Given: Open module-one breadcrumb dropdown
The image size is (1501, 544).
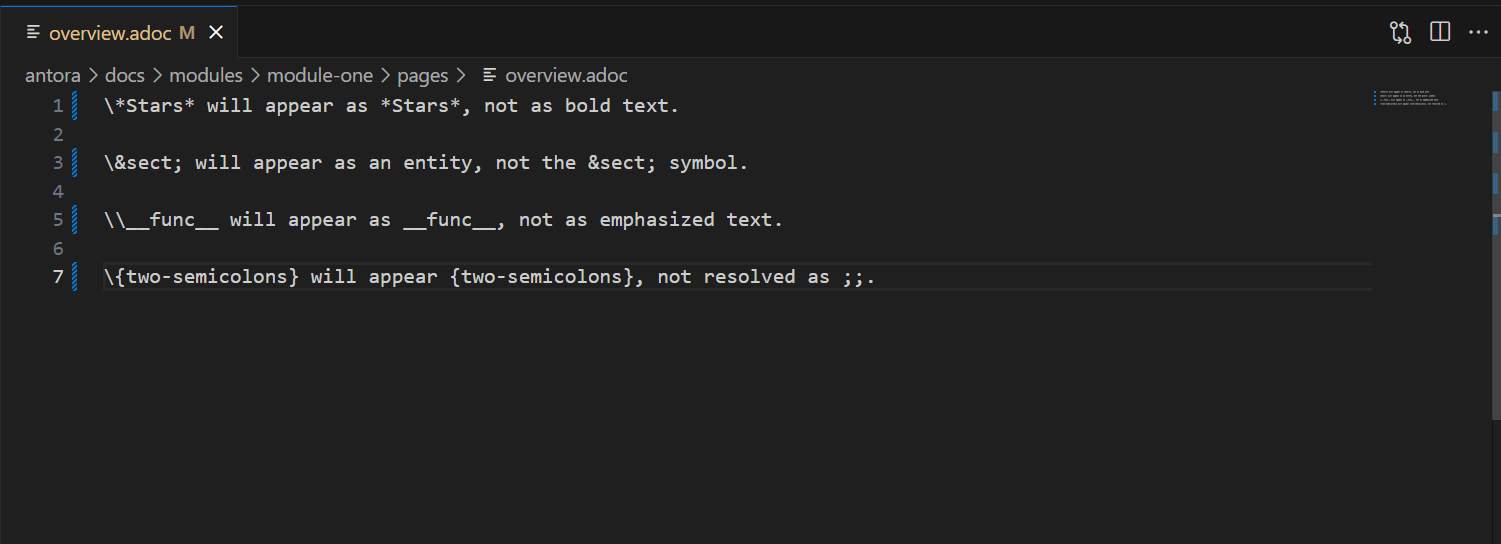Looking at the screenshot, I should [320, 75].
